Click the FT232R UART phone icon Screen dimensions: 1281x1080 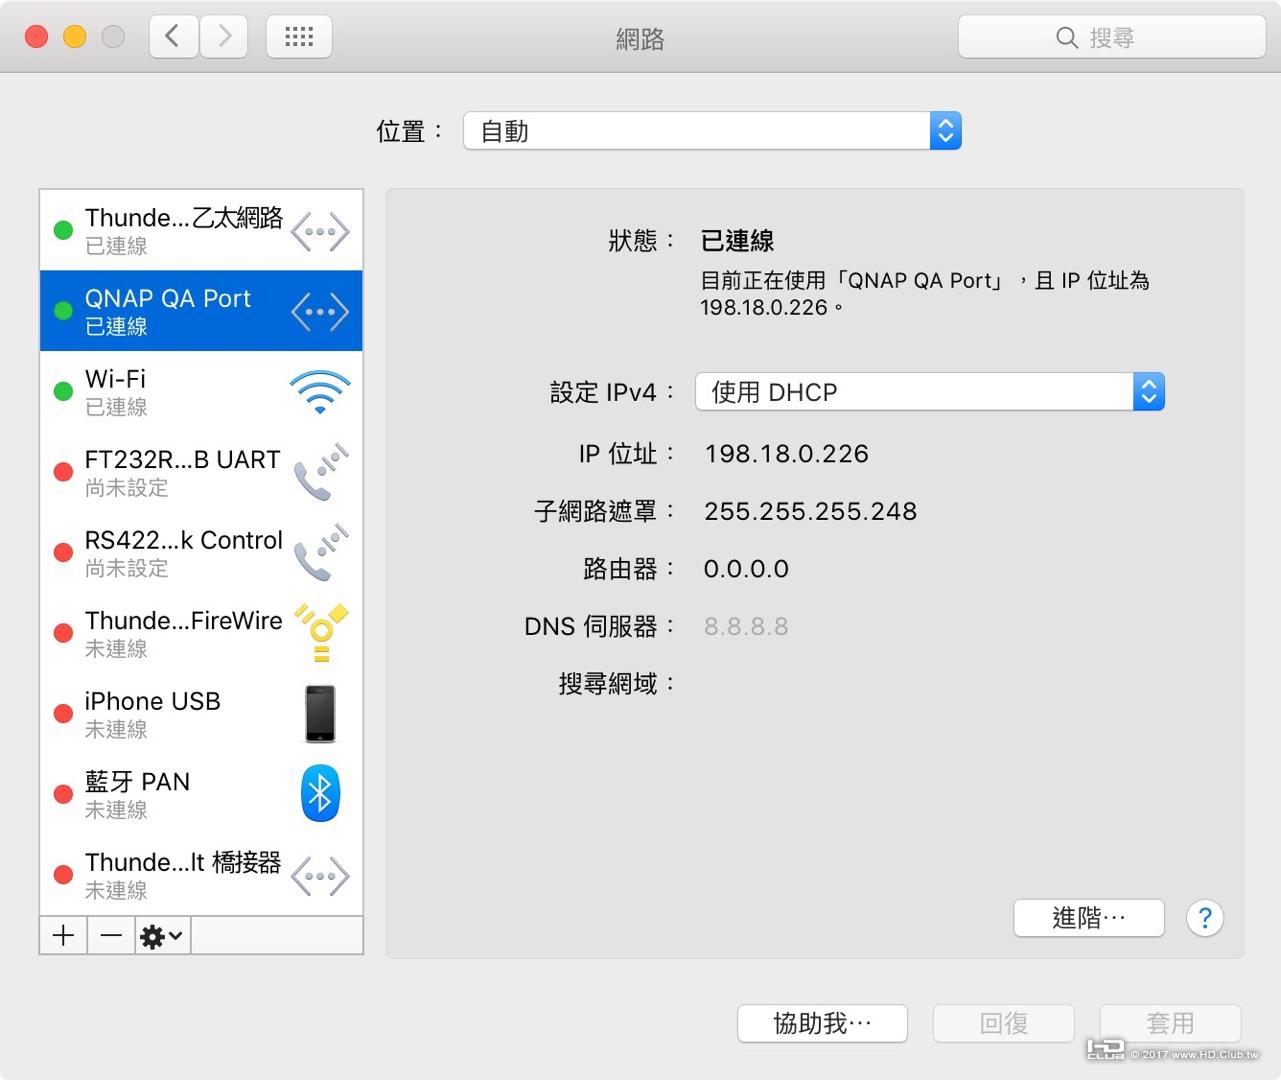(320, 472)
